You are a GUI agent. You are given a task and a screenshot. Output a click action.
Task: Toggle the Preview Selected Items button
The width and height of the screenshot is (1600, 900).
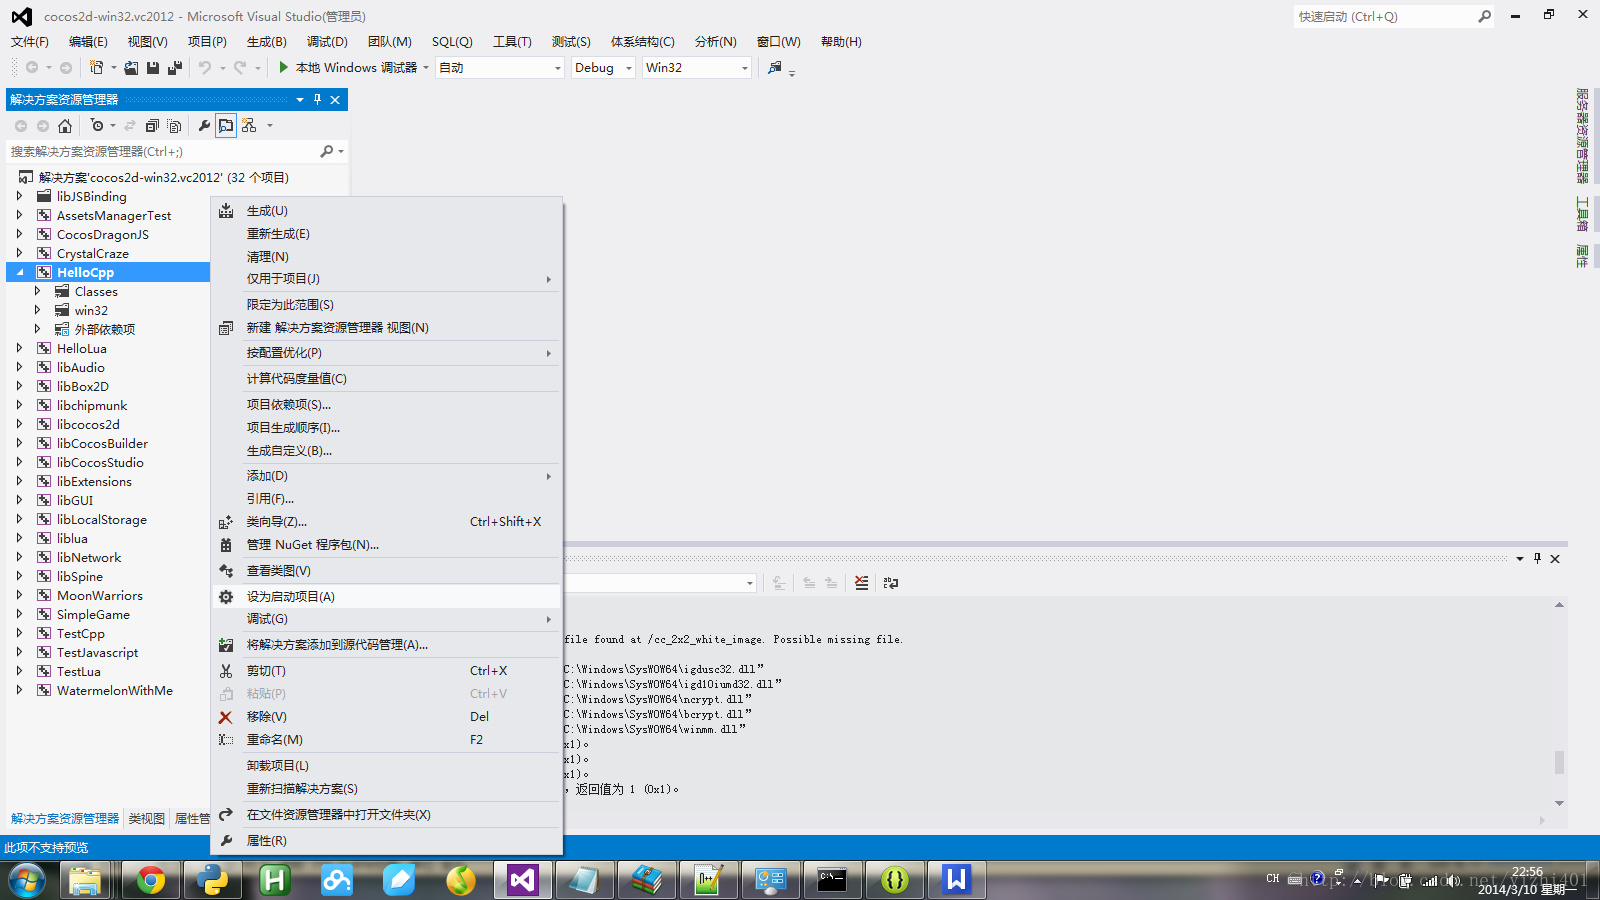(226, 126)
